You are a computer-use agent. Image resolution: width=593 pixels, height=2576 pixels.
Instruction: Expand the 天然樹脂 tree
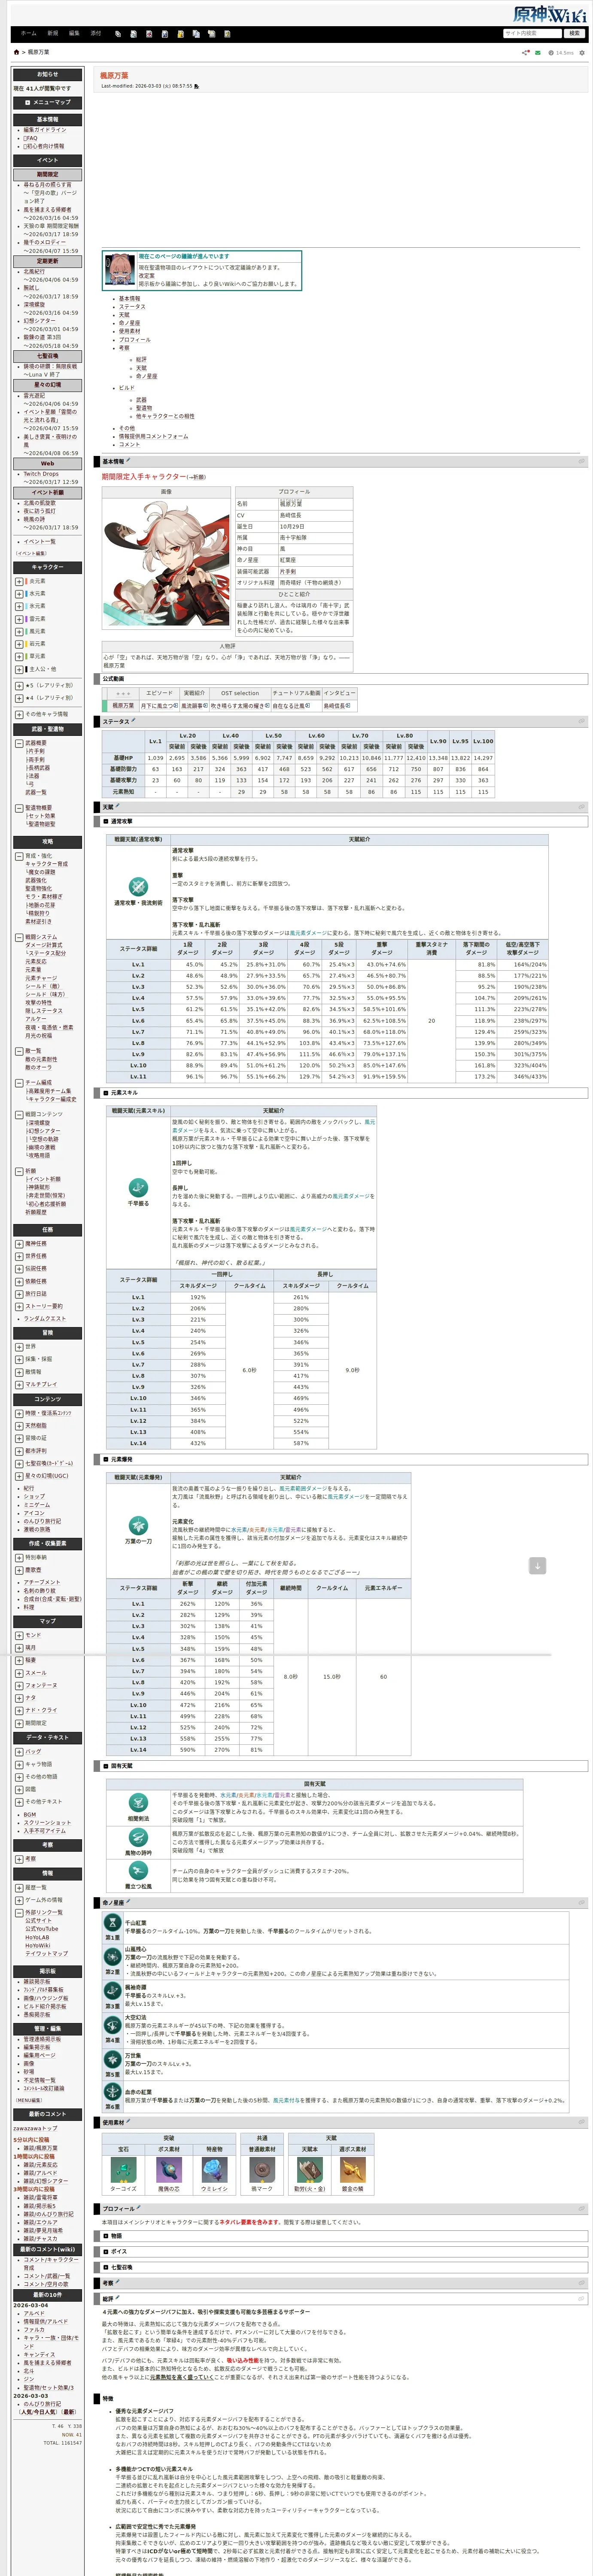coord(19,1426)
